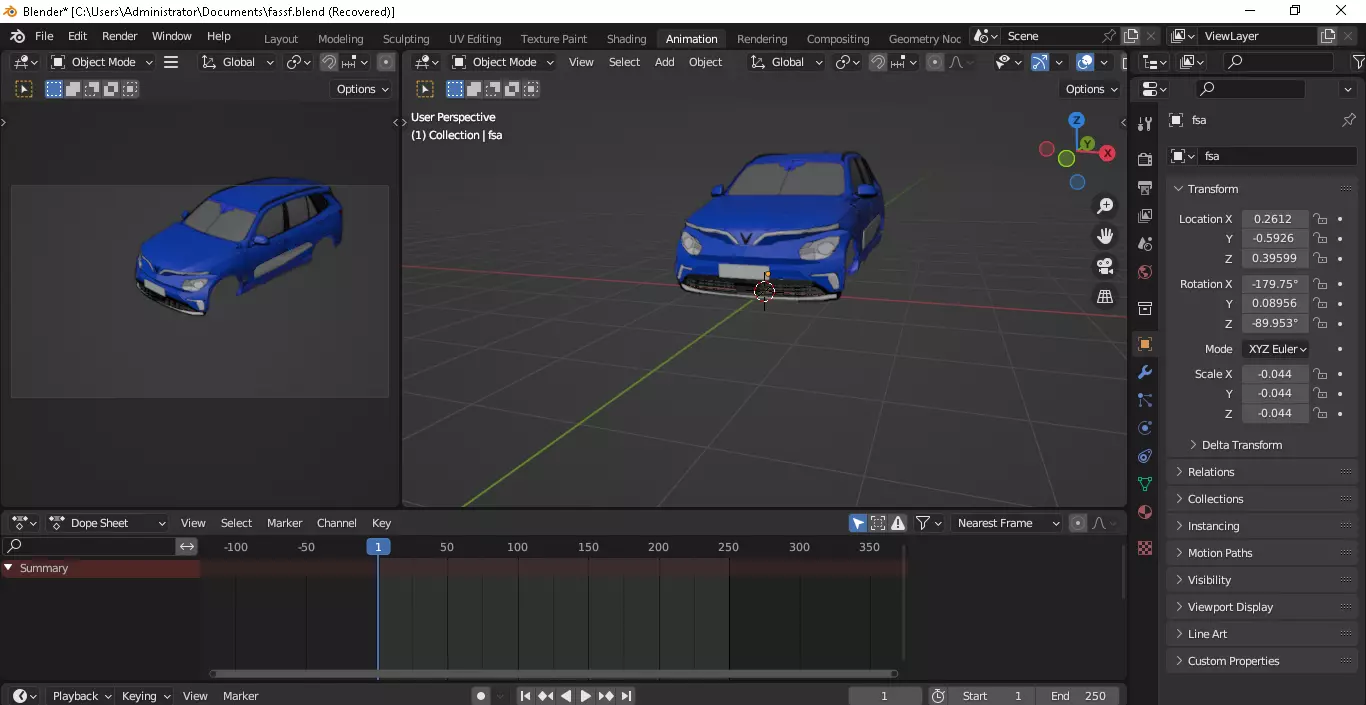Open the Output properties tab
Image resolution: width=1366 pixels, height=705 pixels.
tap(1145, 187)
